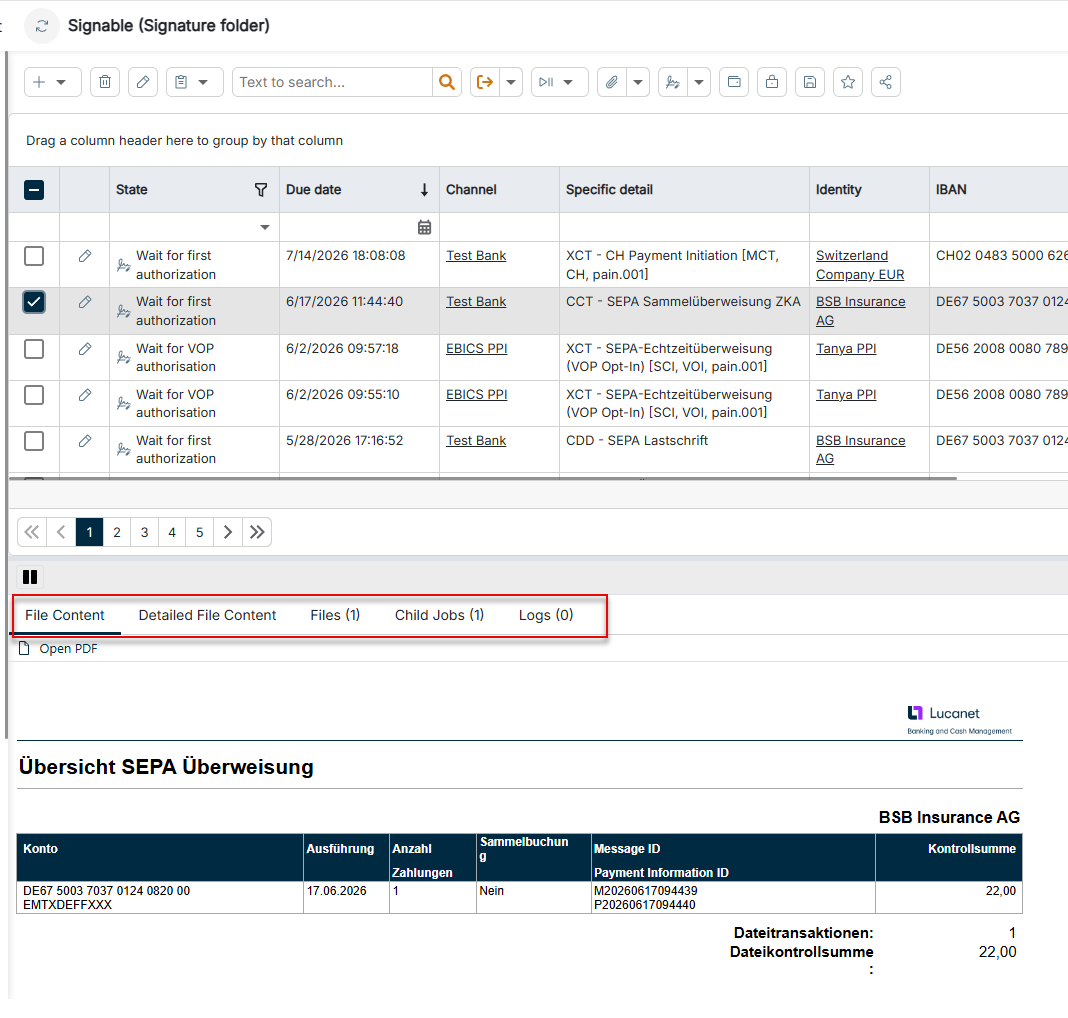Expand the clipboard dropdown arrow
This screenshot has height=1018, width=1068.
tap(203, 82)
